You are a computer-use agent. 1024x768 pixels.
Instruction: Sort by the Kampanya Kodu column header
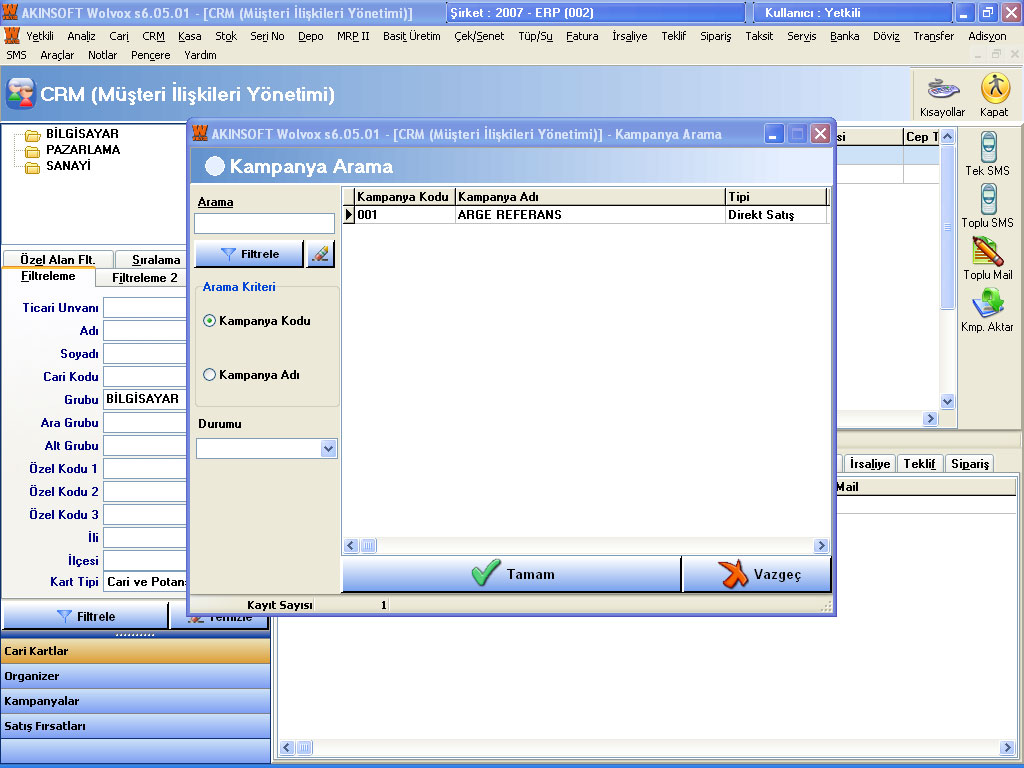404,197
